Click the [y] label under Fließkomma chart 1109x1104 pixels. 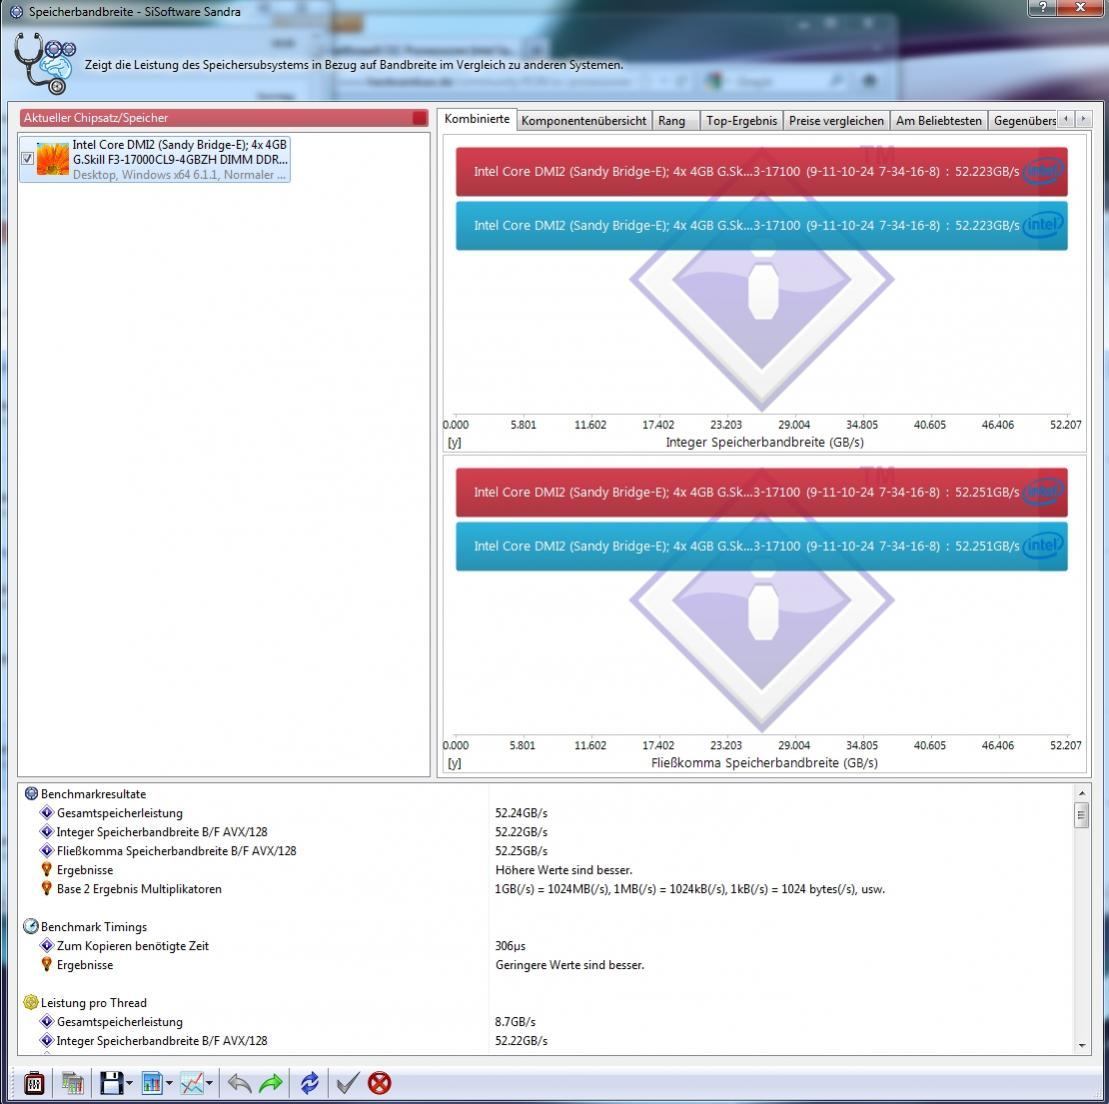pos(454,763)
